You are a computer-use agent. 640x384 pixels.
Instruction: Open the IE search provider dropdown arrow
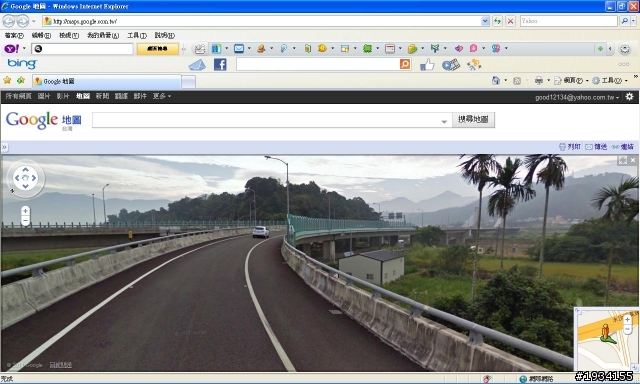(633, 21)
